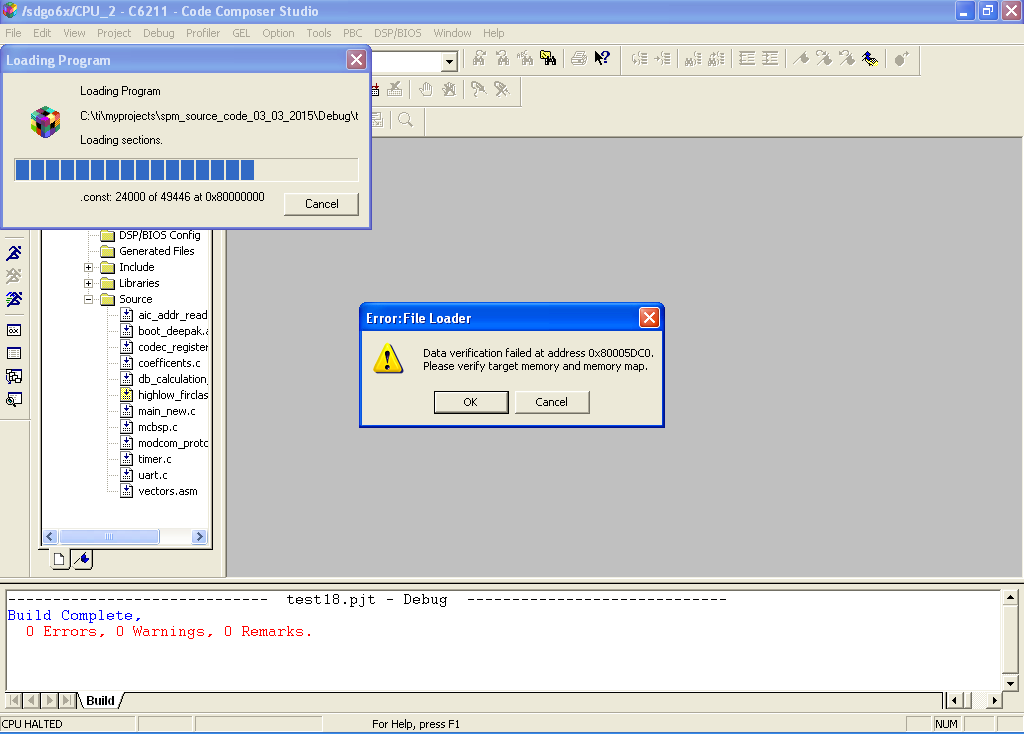Image resolution: width=1024 pixels, height=734 pixels.
Task: Select vectors.asm in project tree
Action: (x=168, y=491)
